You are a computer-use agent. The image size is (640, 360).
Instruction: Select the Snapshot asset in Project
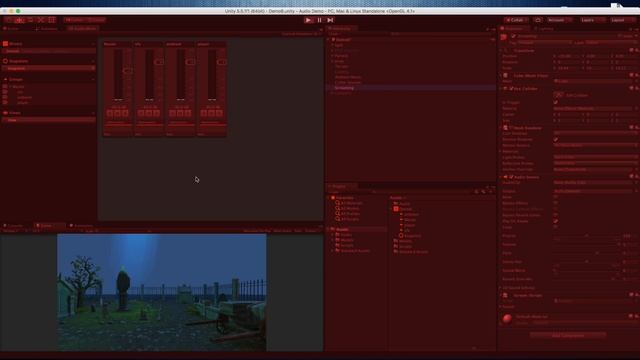point(410,236)
